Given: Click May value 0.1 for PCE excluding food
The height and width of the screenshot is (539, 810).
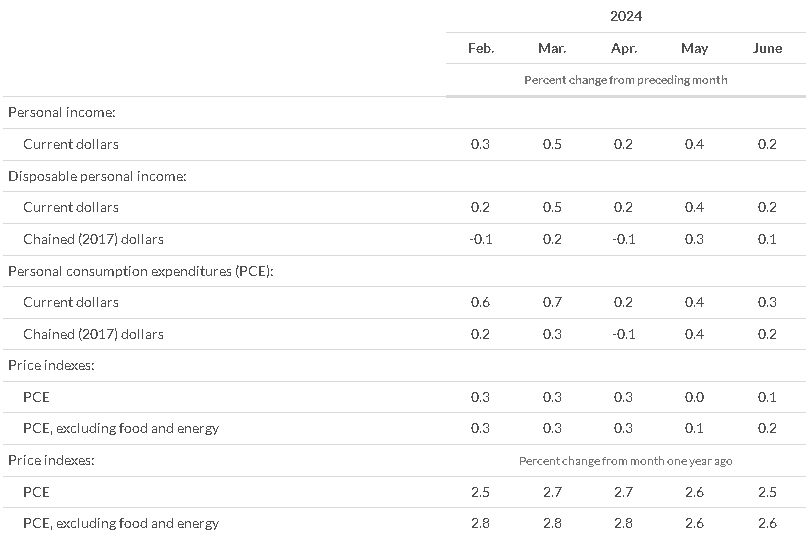Looking at the screenshot, I should [x=694, y=428].
